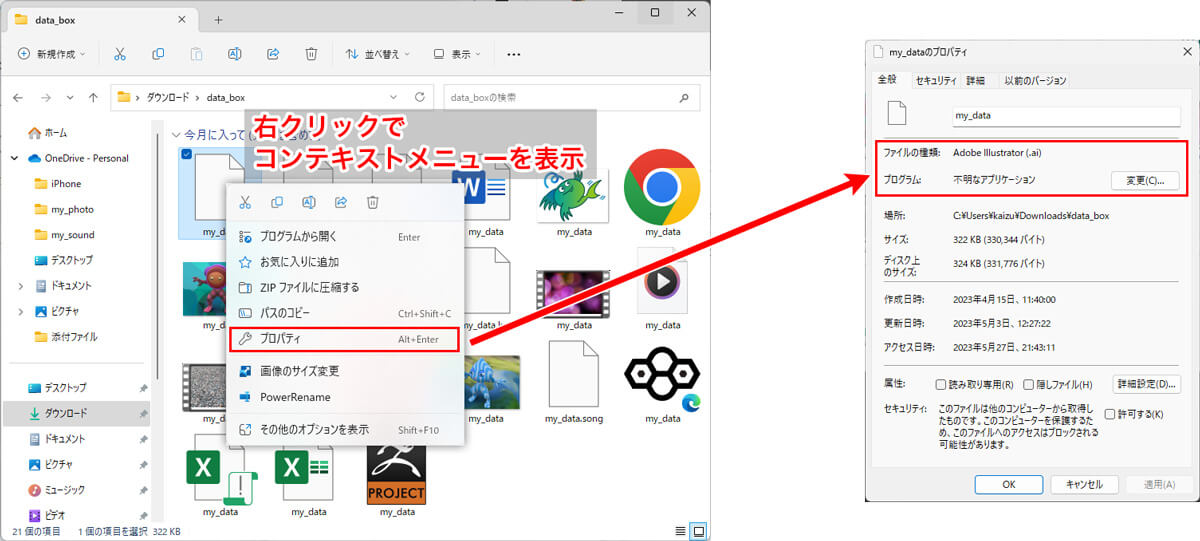Choose パスのコピー in context menu
This screenshot has width=1200, height=541.
point(347,313)
